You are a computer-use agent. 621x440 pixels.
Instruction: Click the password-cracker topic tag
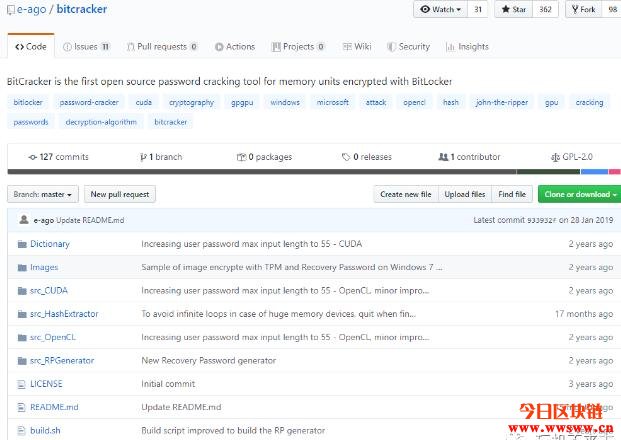(x=89, y=103)
